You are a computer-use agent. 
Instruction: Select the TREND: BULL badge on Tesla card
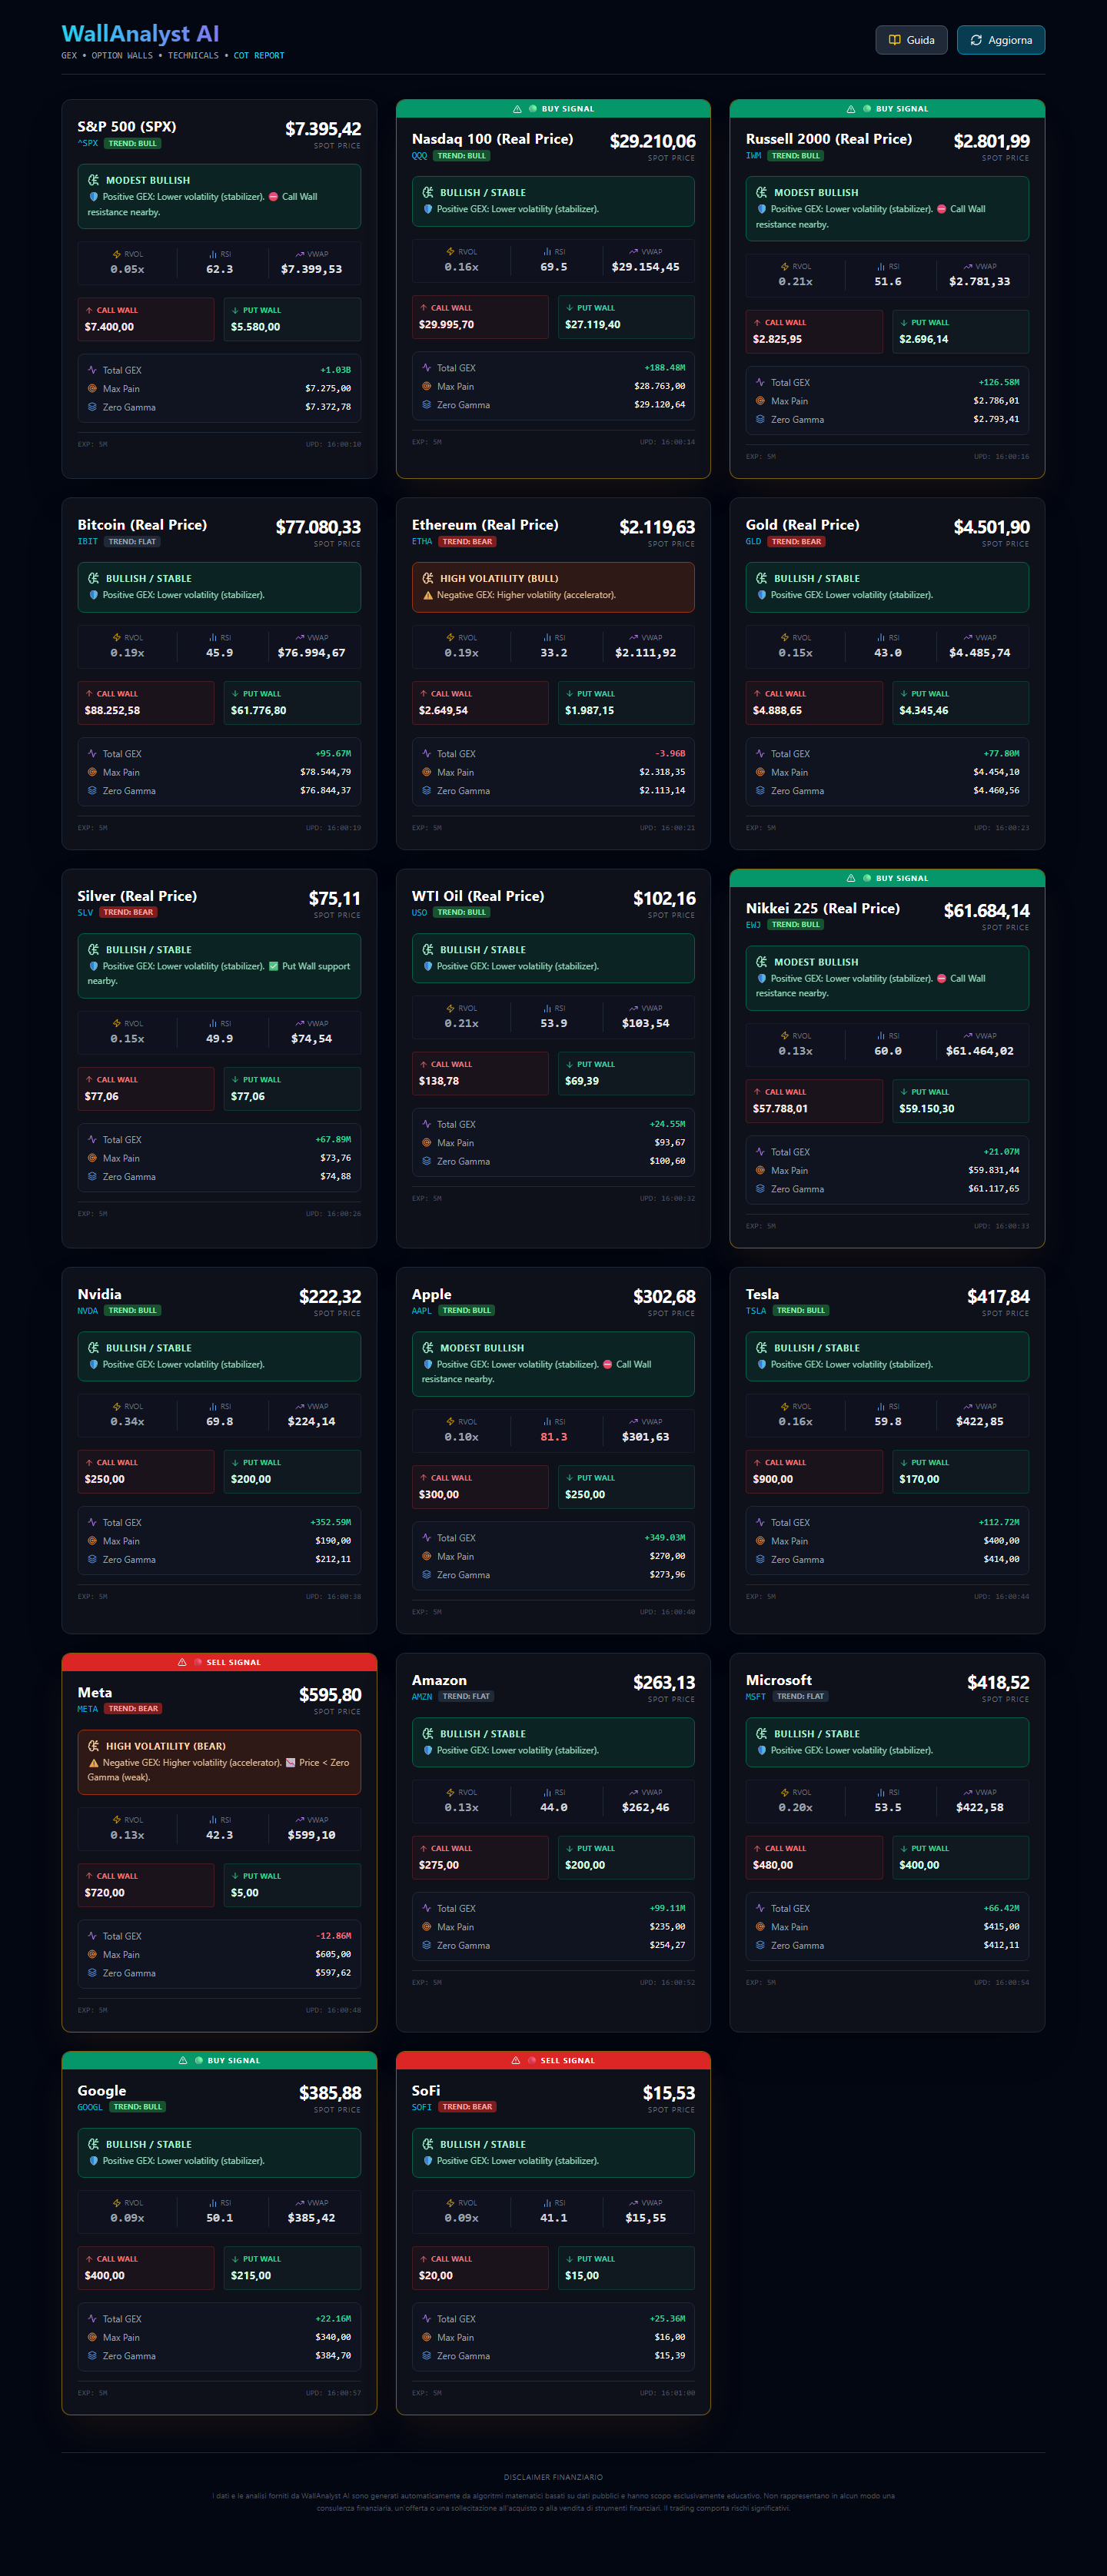click(x=800, y=1311)
